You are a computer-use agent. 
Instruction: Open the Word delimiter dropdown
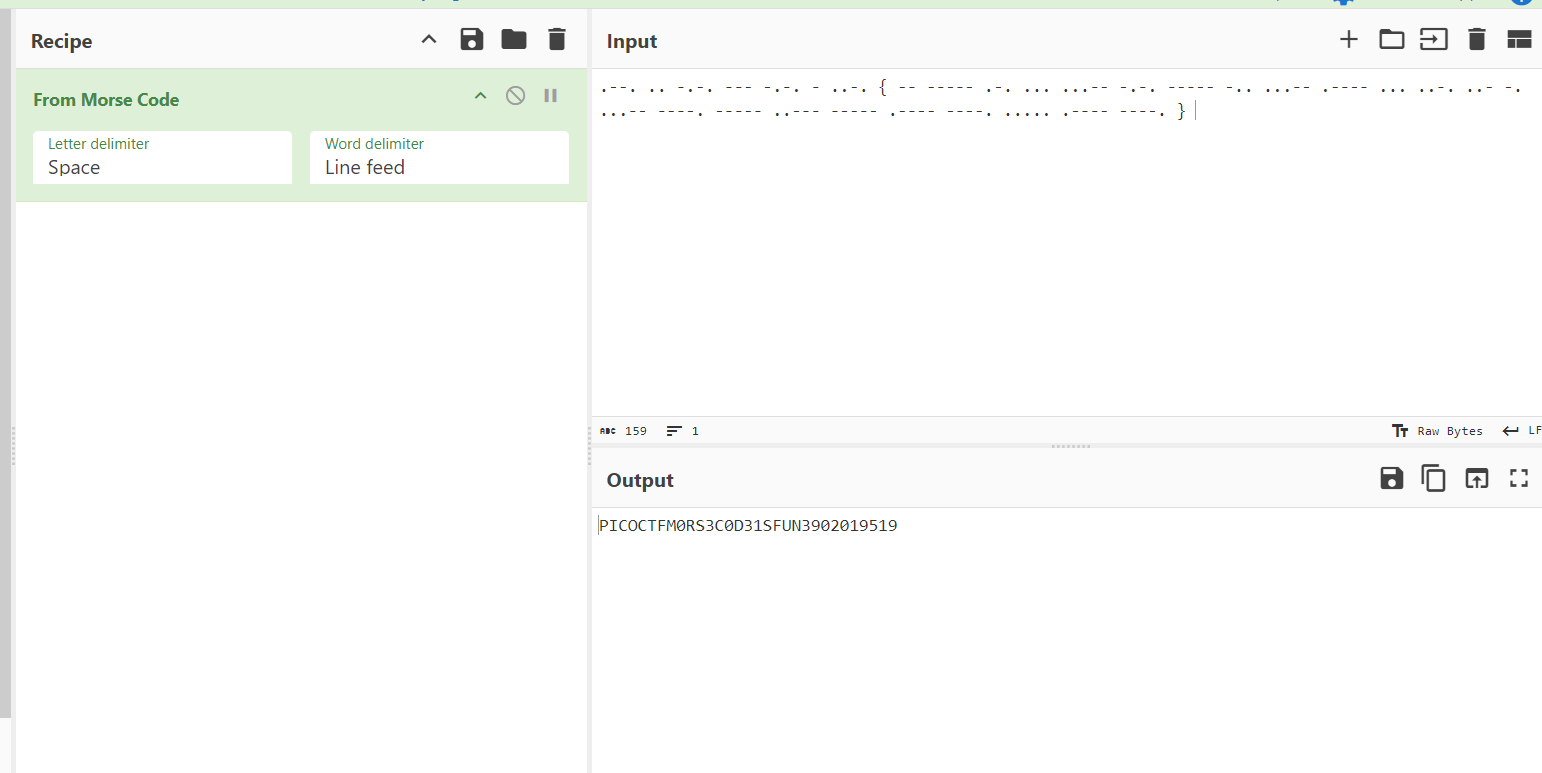pos(439,158)
